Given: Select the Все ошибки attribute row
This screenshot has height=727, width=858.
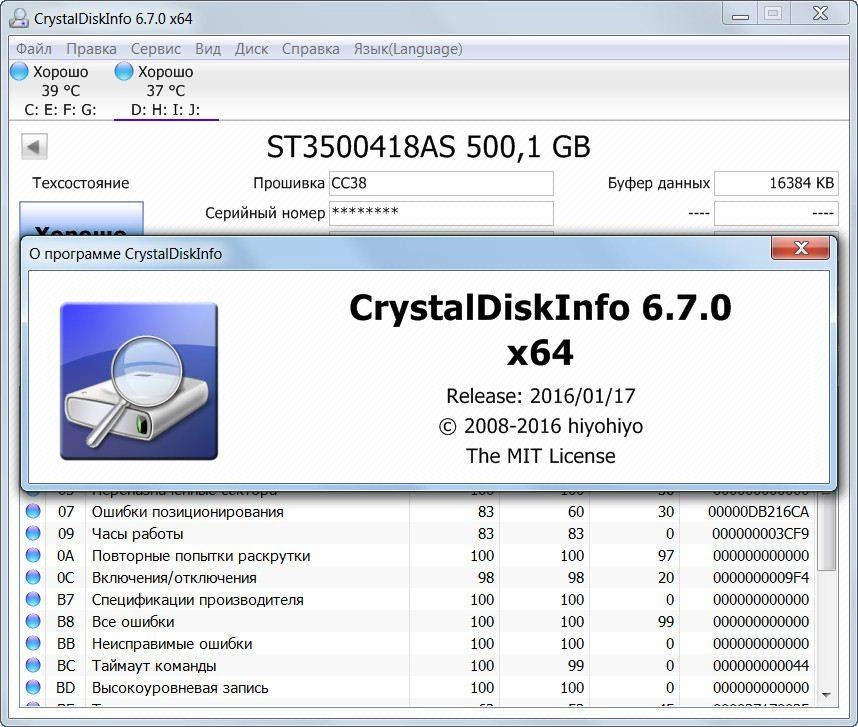Looking at the screenshot, I should tap(418, 621).
